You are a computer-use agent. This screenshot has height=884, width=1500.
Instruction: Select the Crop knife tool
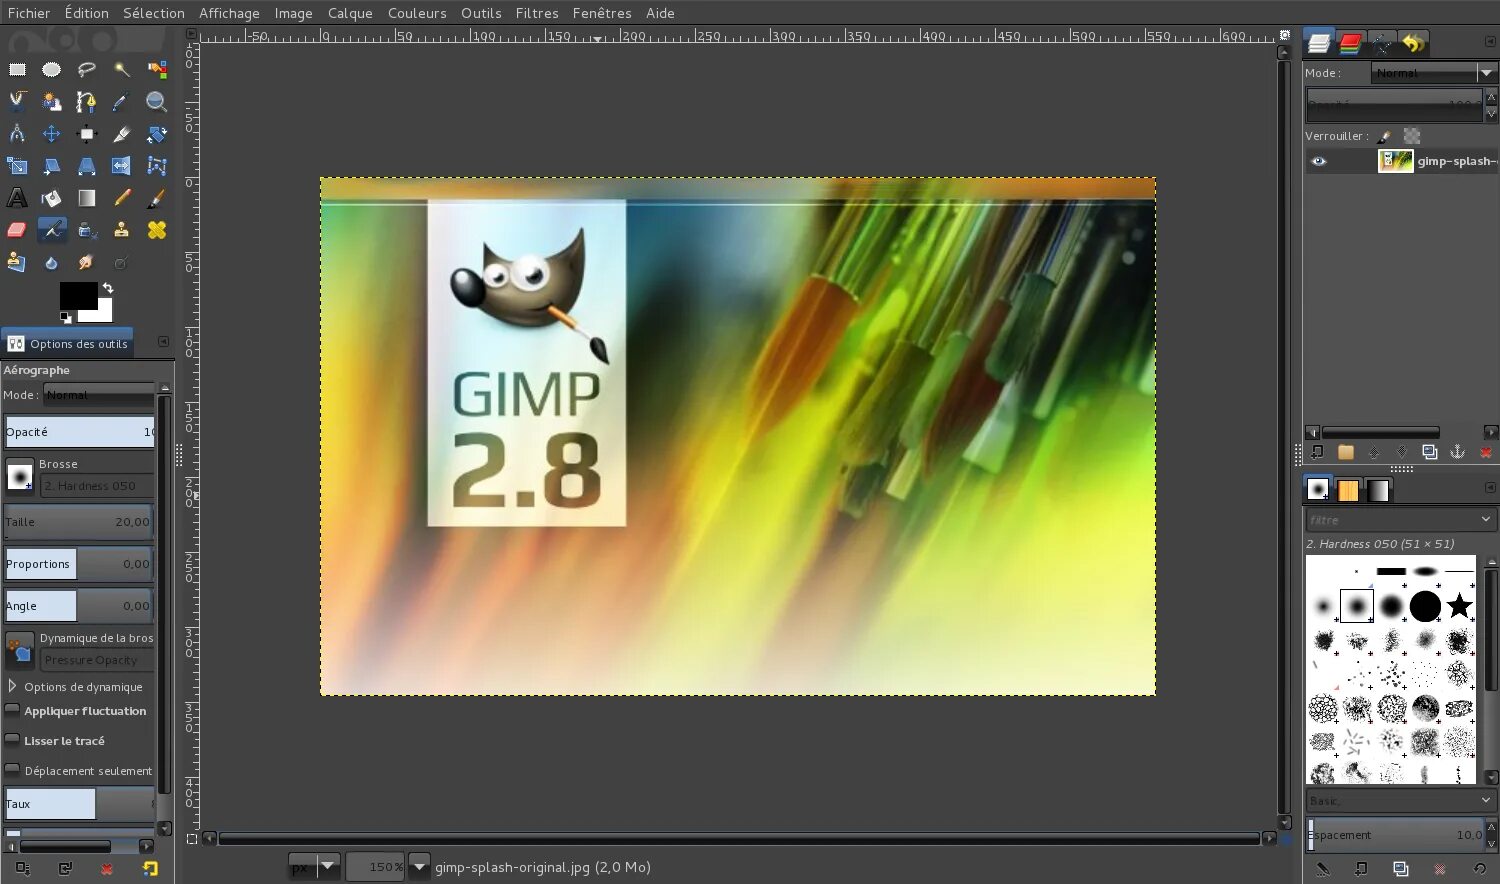(122, 133)
